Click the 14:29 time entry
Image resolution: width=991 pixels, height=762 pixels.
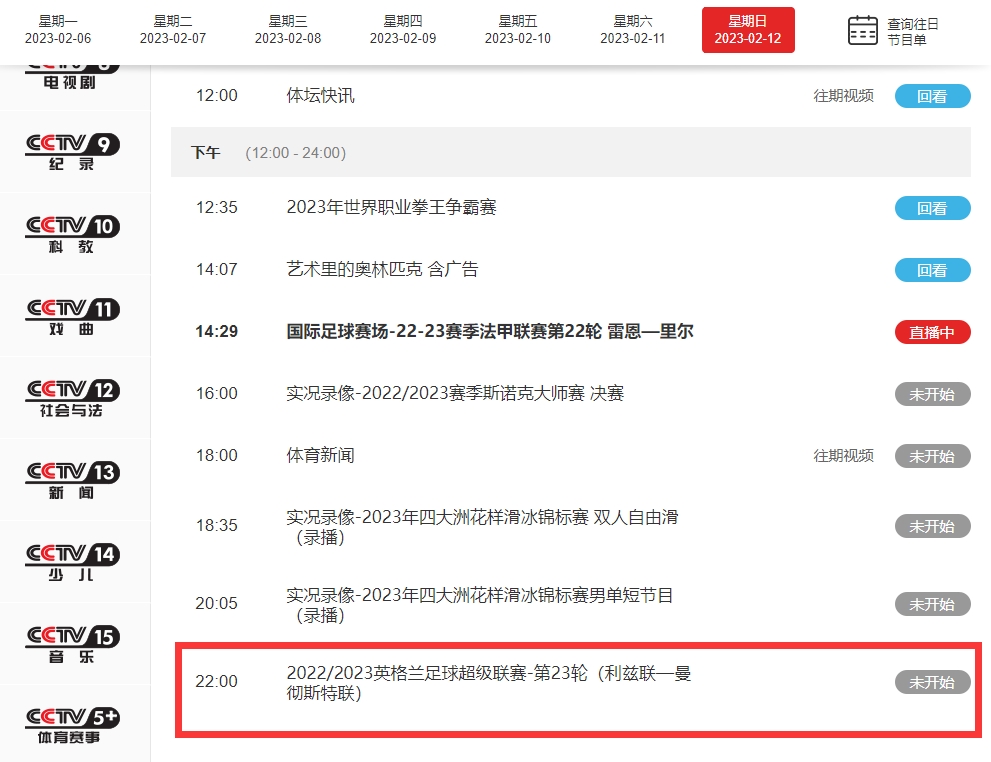tap(217, 331)
